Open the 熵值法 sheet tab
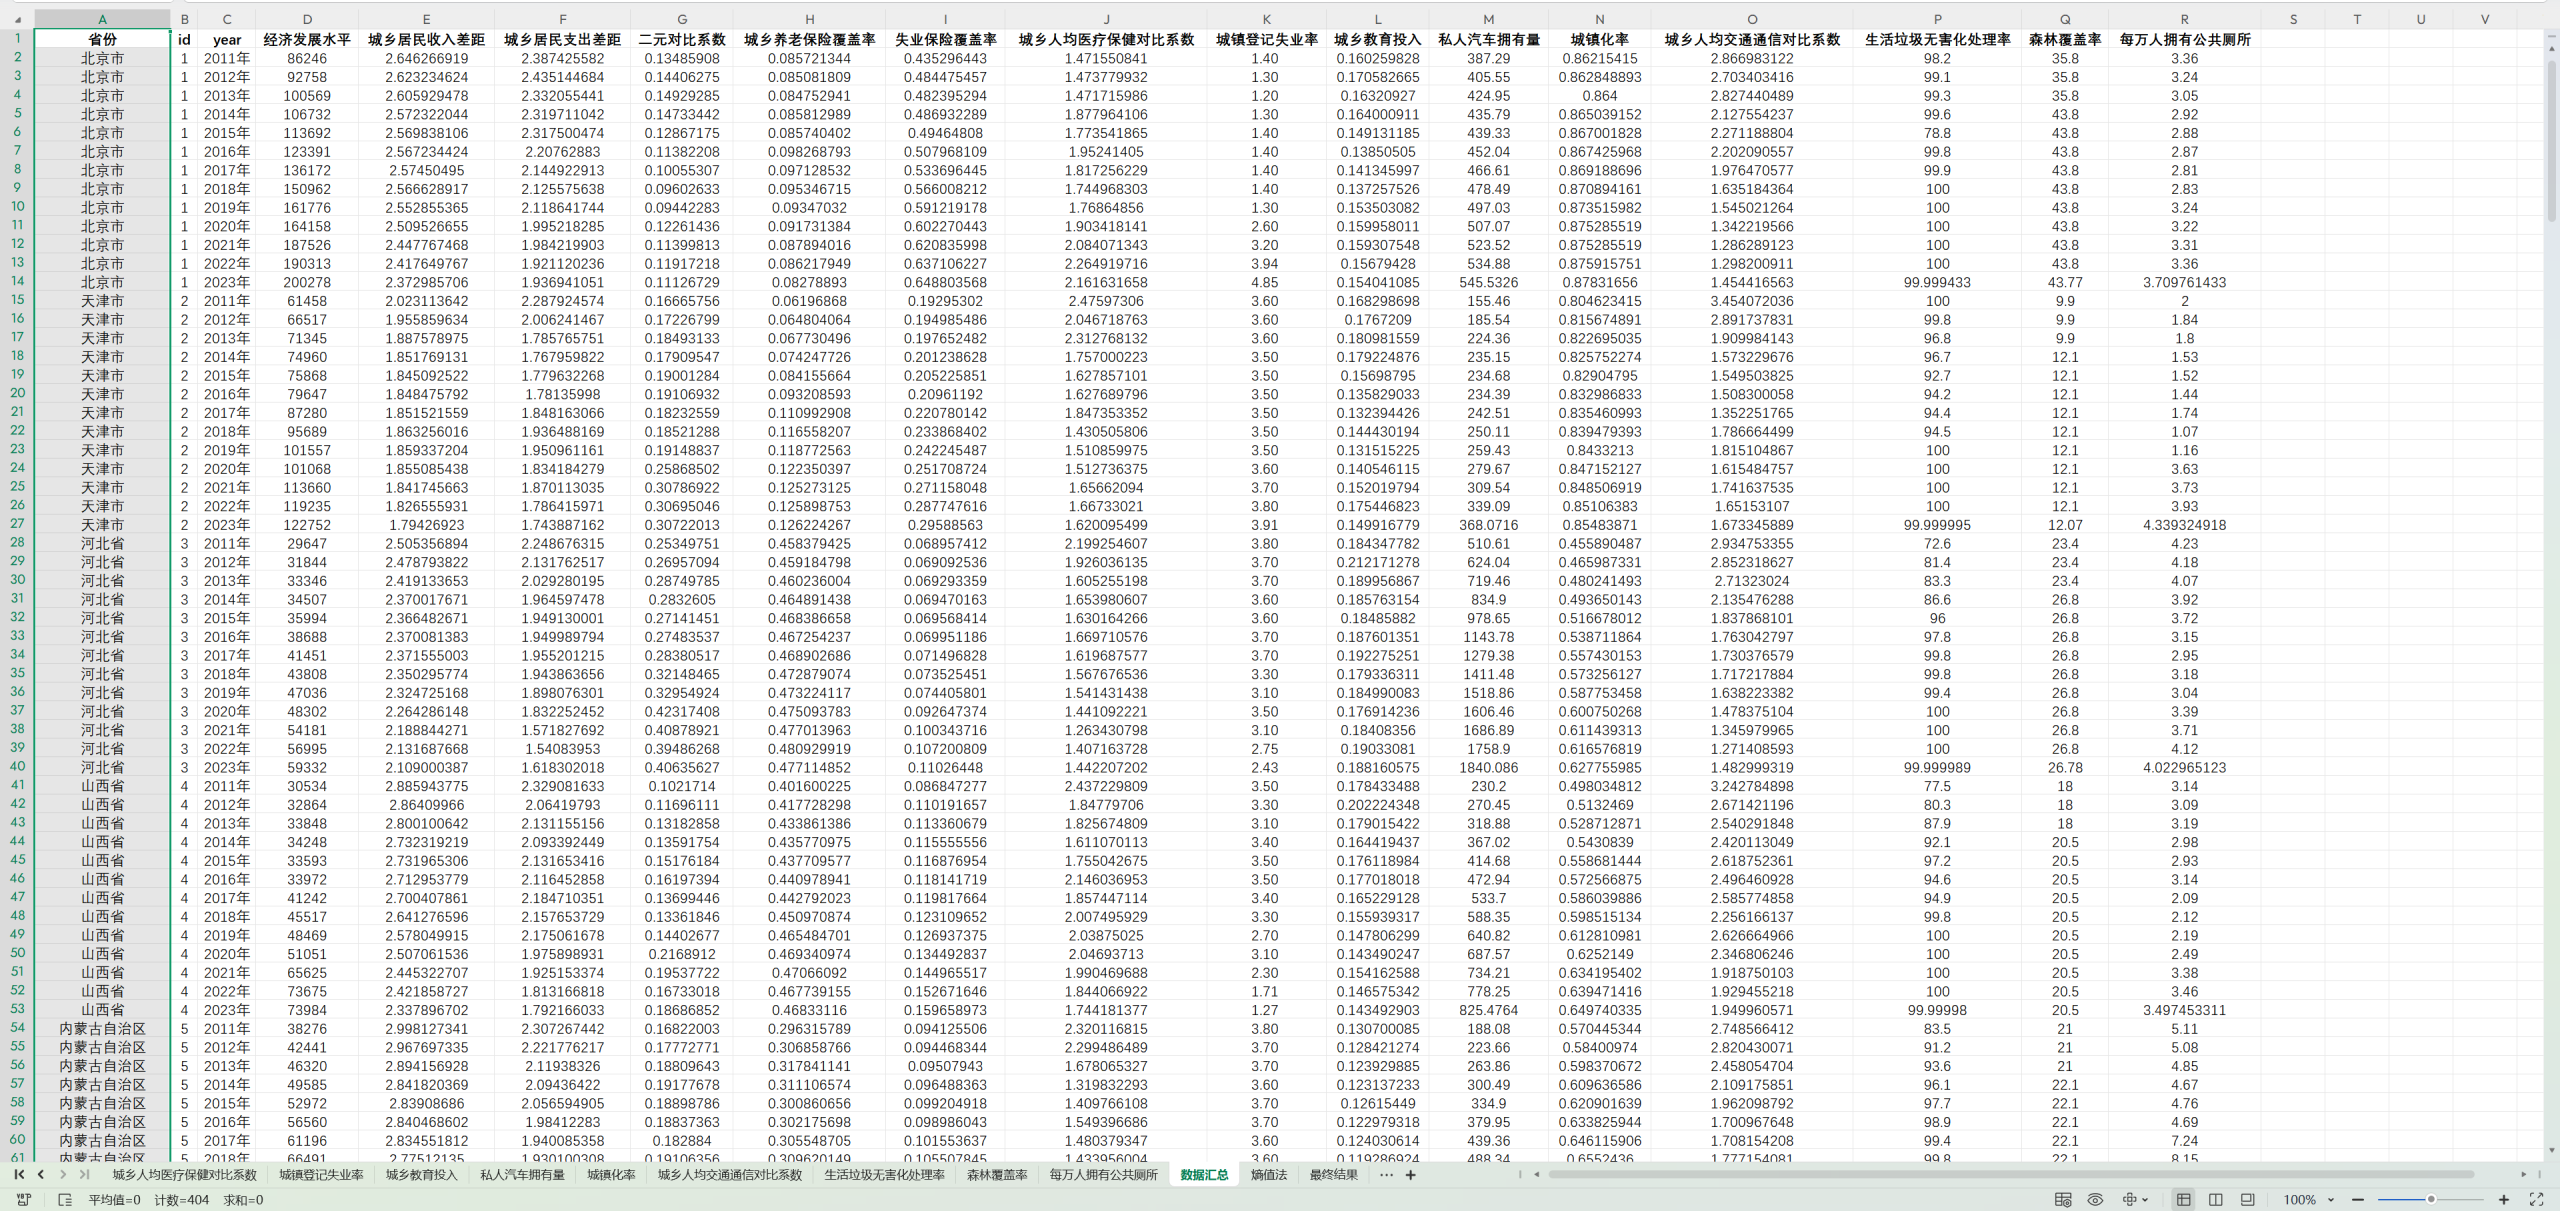The image size is (2560, 1211). [1268, 1175]
